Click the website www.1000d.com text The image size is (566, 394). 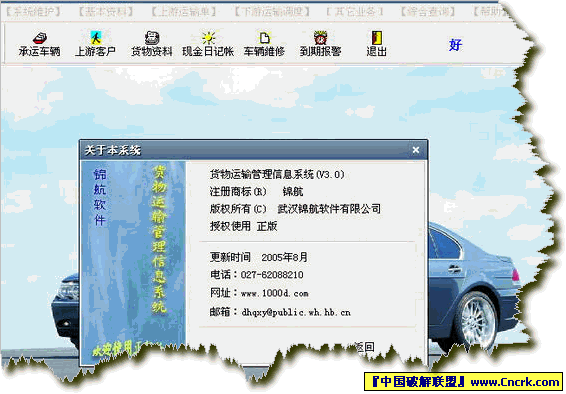pyautogui.click(x=275, y=293)
